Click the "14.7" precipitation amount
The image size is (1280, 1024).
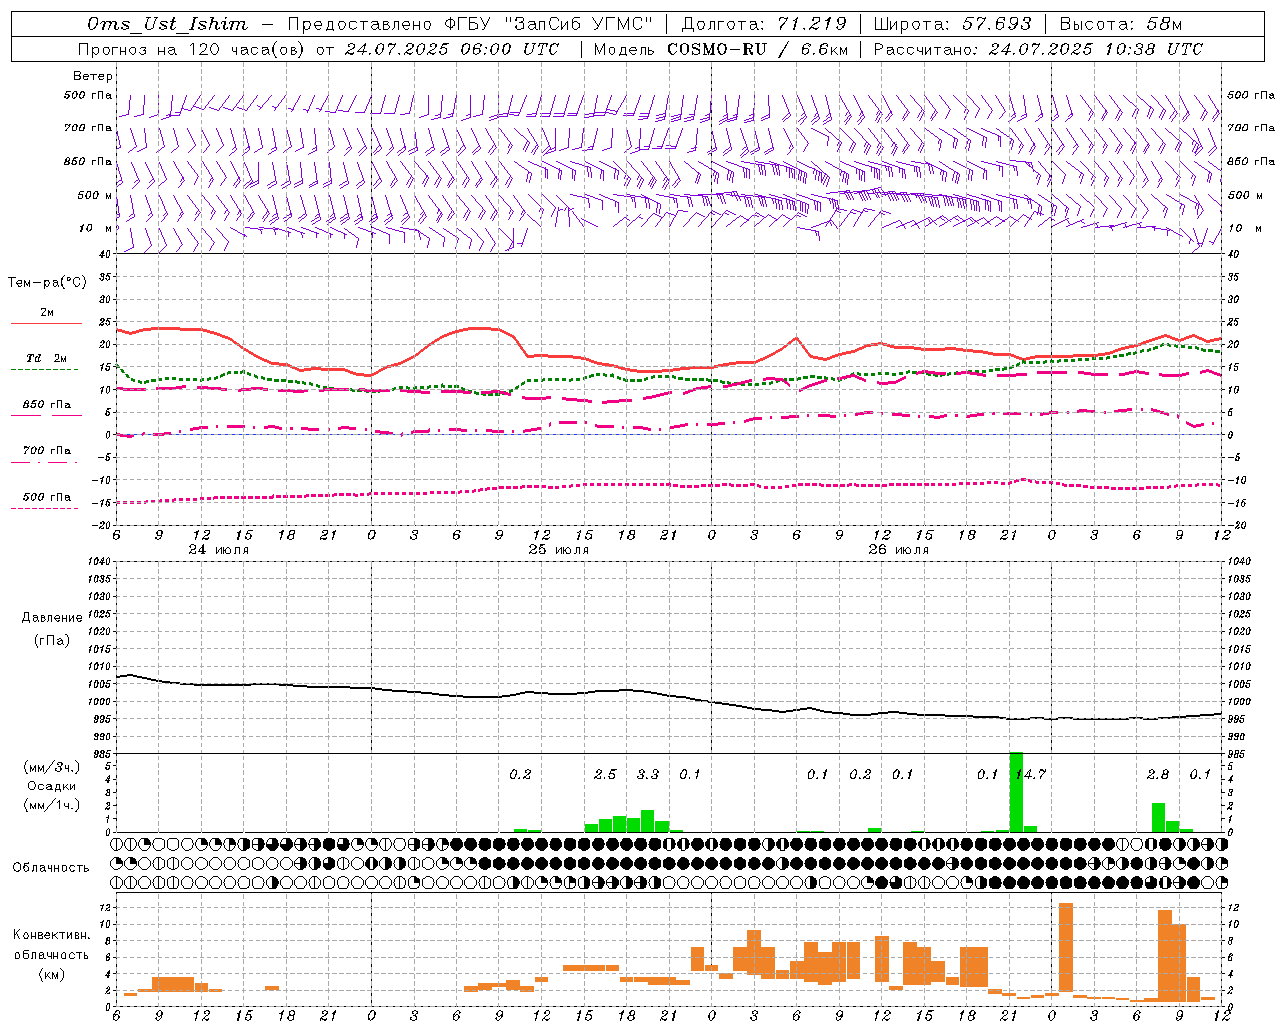1030,774
